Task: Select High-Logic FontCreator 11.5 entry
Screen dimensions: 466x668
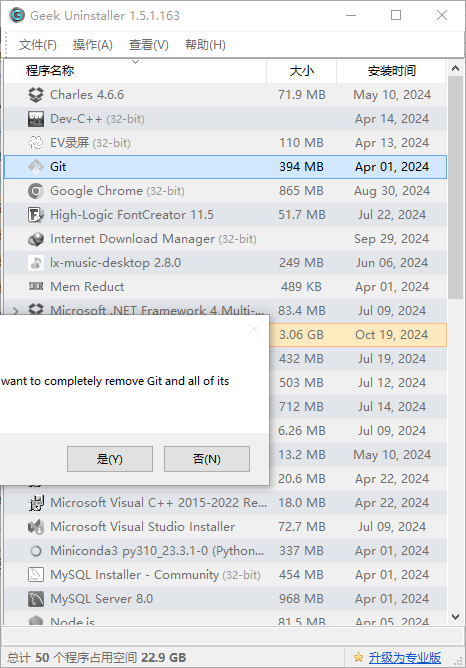Action: tap(132, 215)
